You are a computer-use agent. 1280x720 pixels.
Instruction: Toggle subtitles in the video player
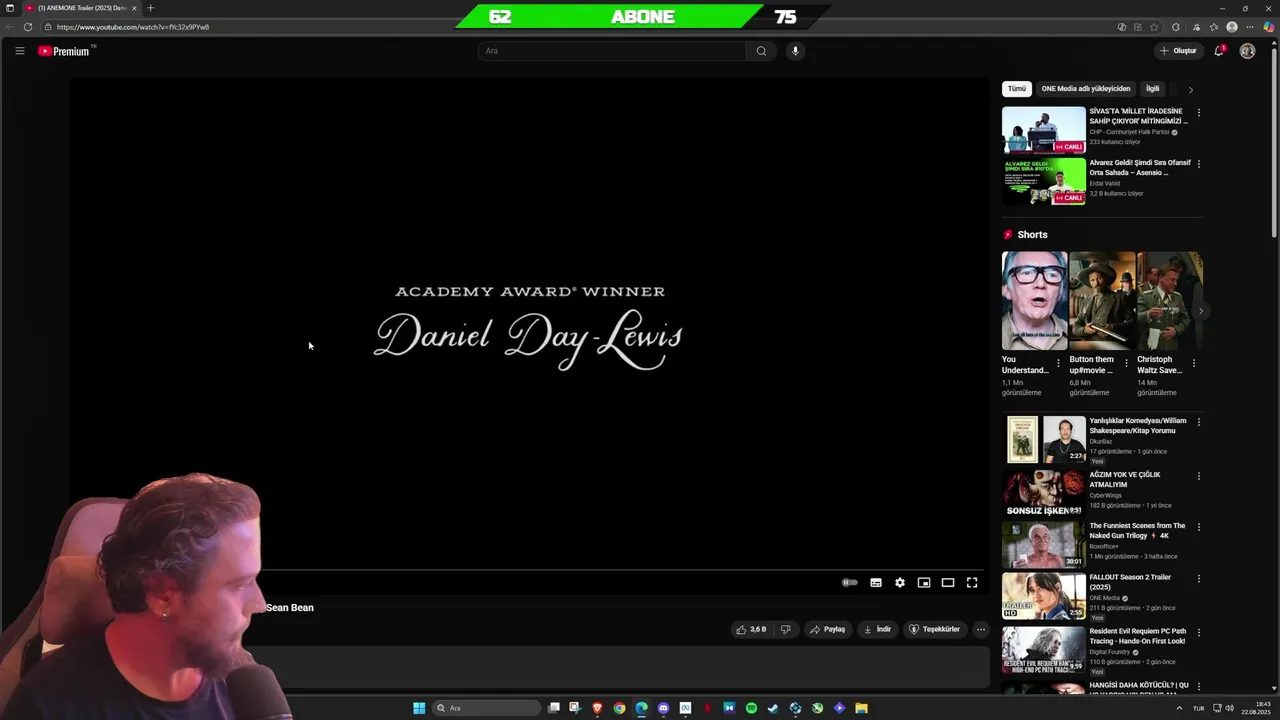(876, 582)
